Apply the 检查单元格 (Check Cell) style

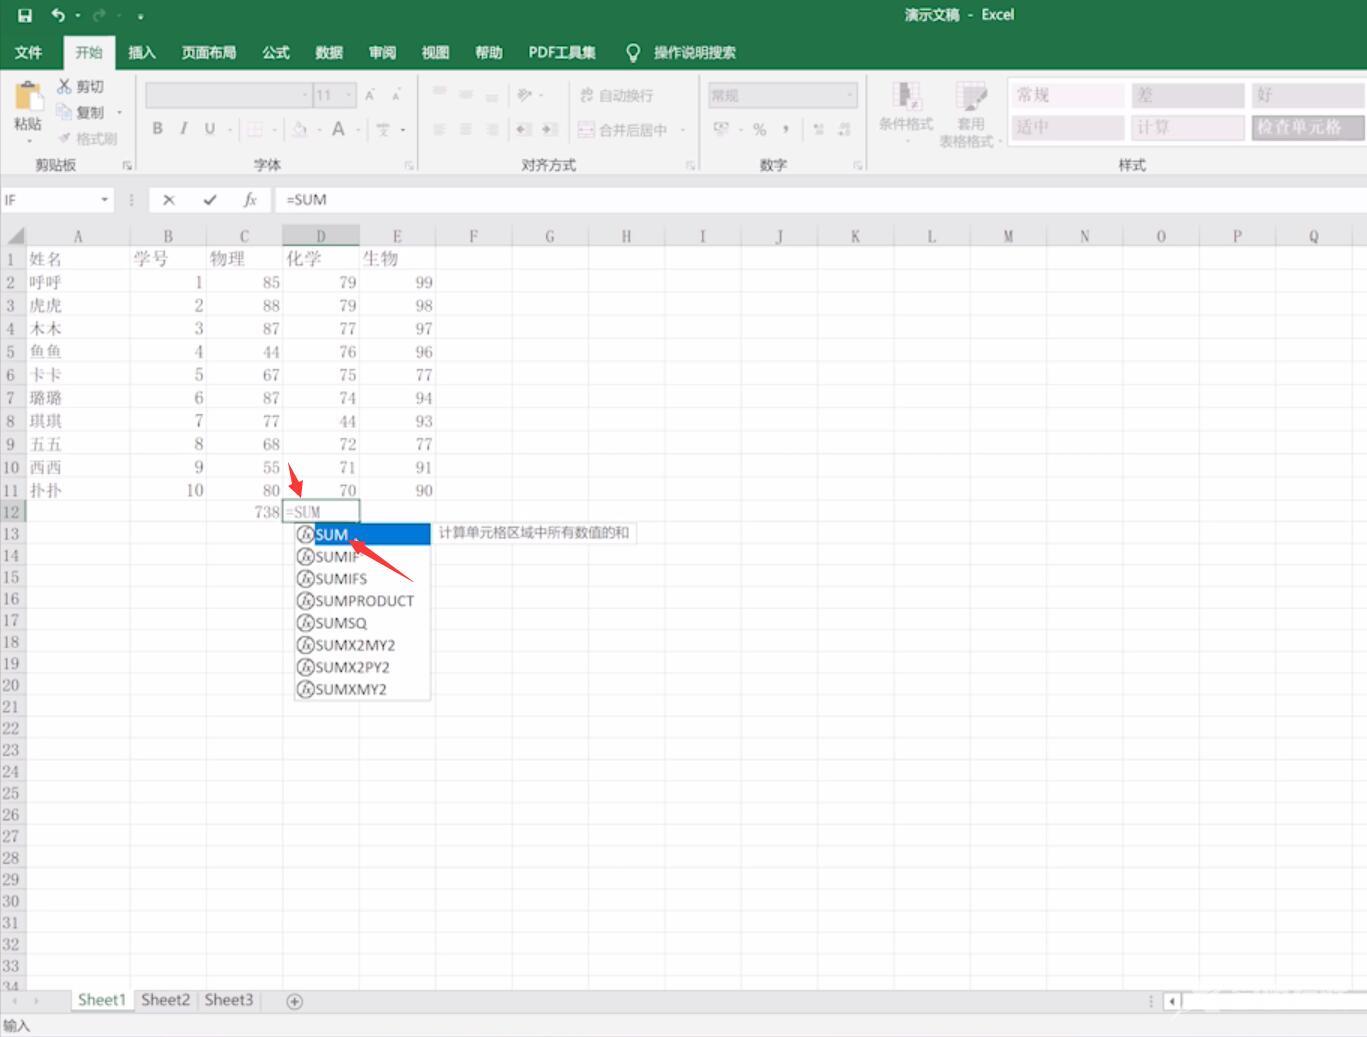(x=1308, y=127)
